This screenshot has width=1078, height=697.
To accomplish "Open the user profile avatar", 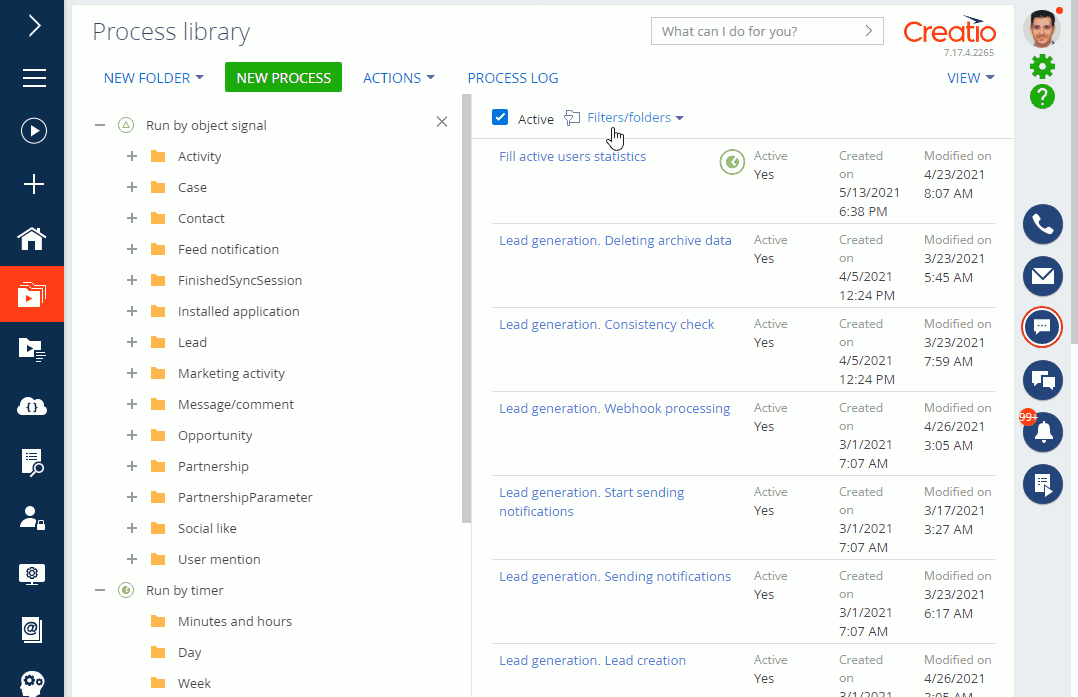I will pos(1042,29).
